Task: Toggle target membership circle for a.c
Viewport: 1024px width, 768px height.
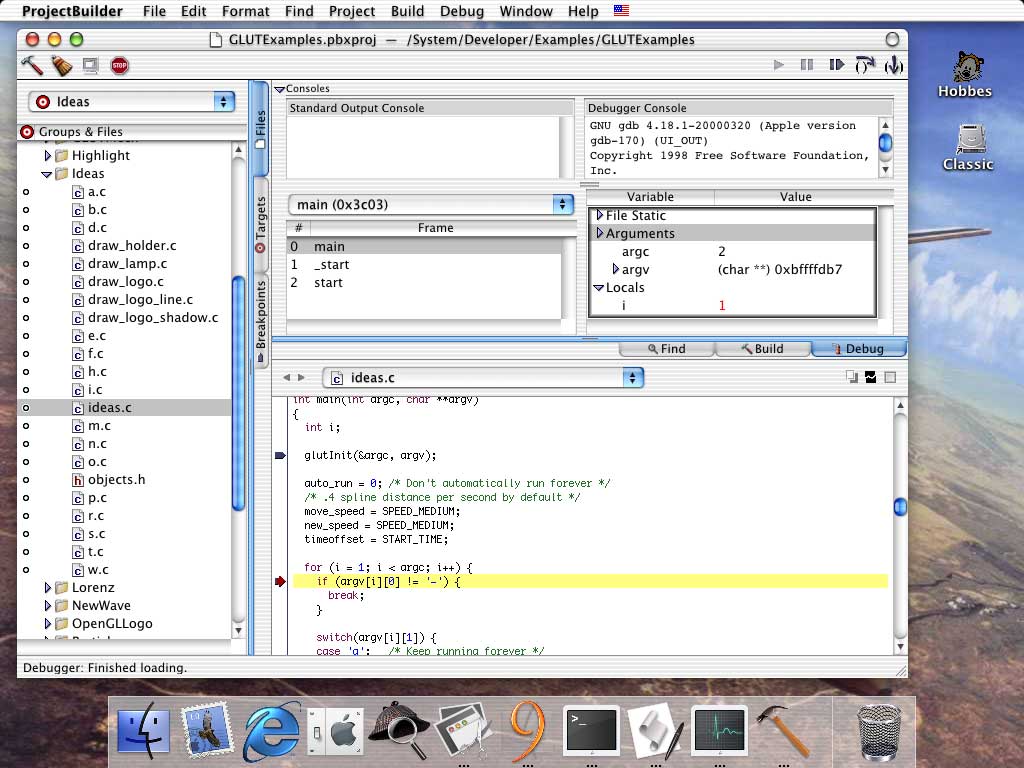Action: click(26, 192)
